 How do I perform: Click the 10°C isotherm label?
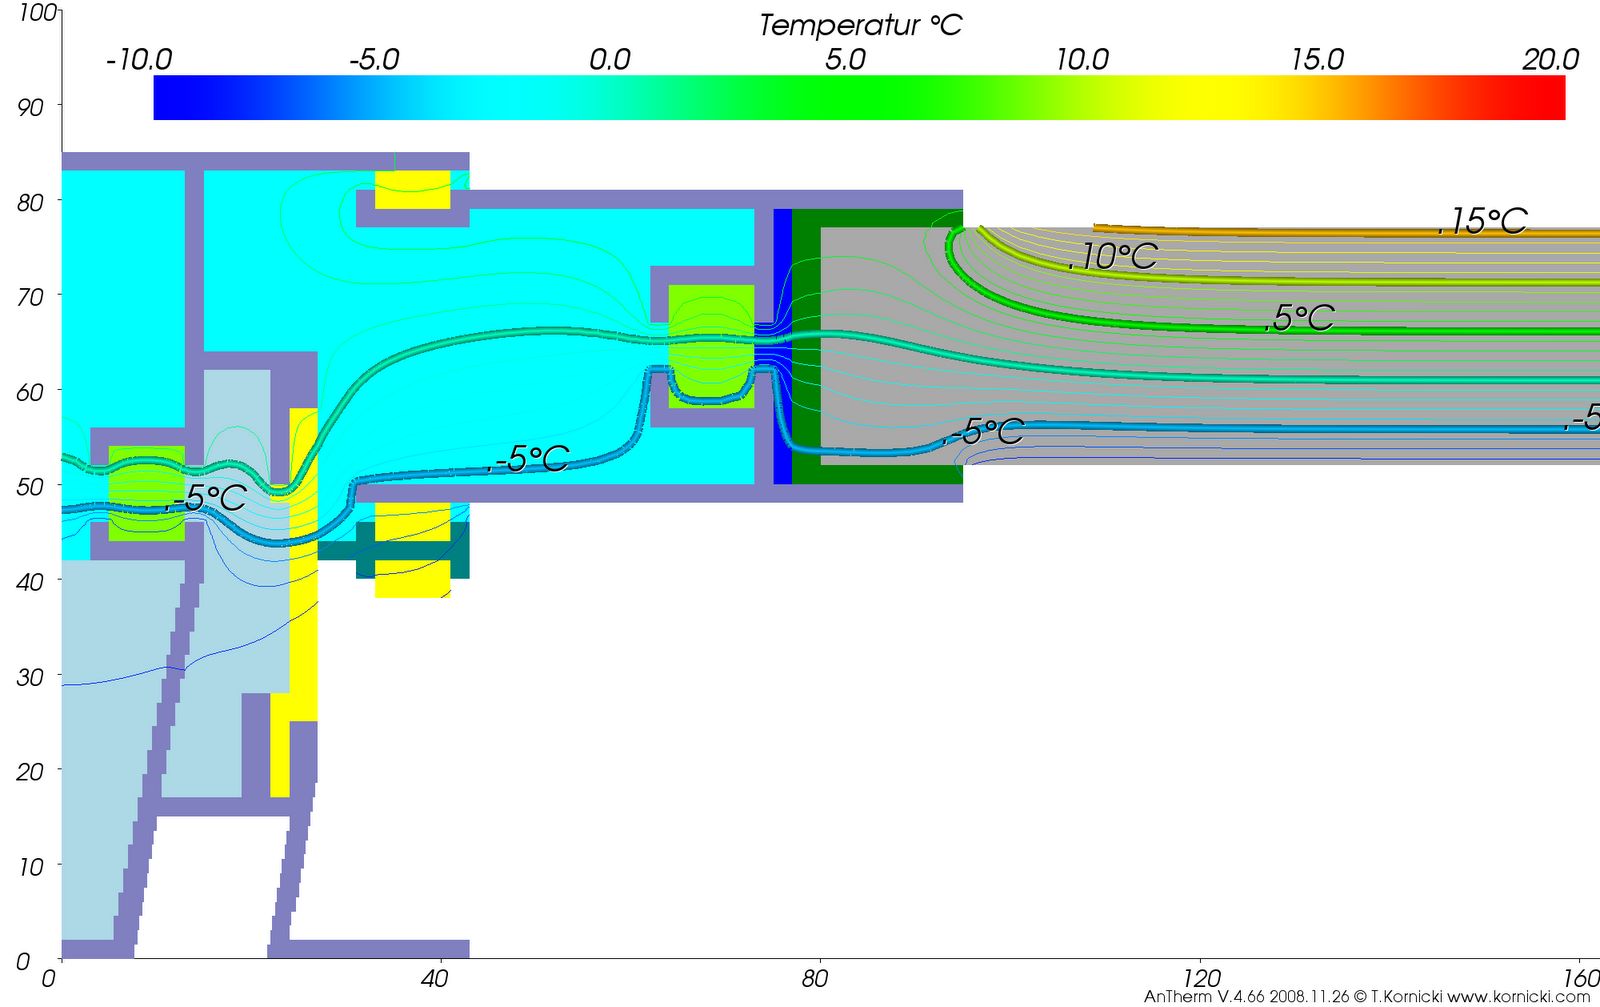pyautogui.click(x=1114, y=257)
